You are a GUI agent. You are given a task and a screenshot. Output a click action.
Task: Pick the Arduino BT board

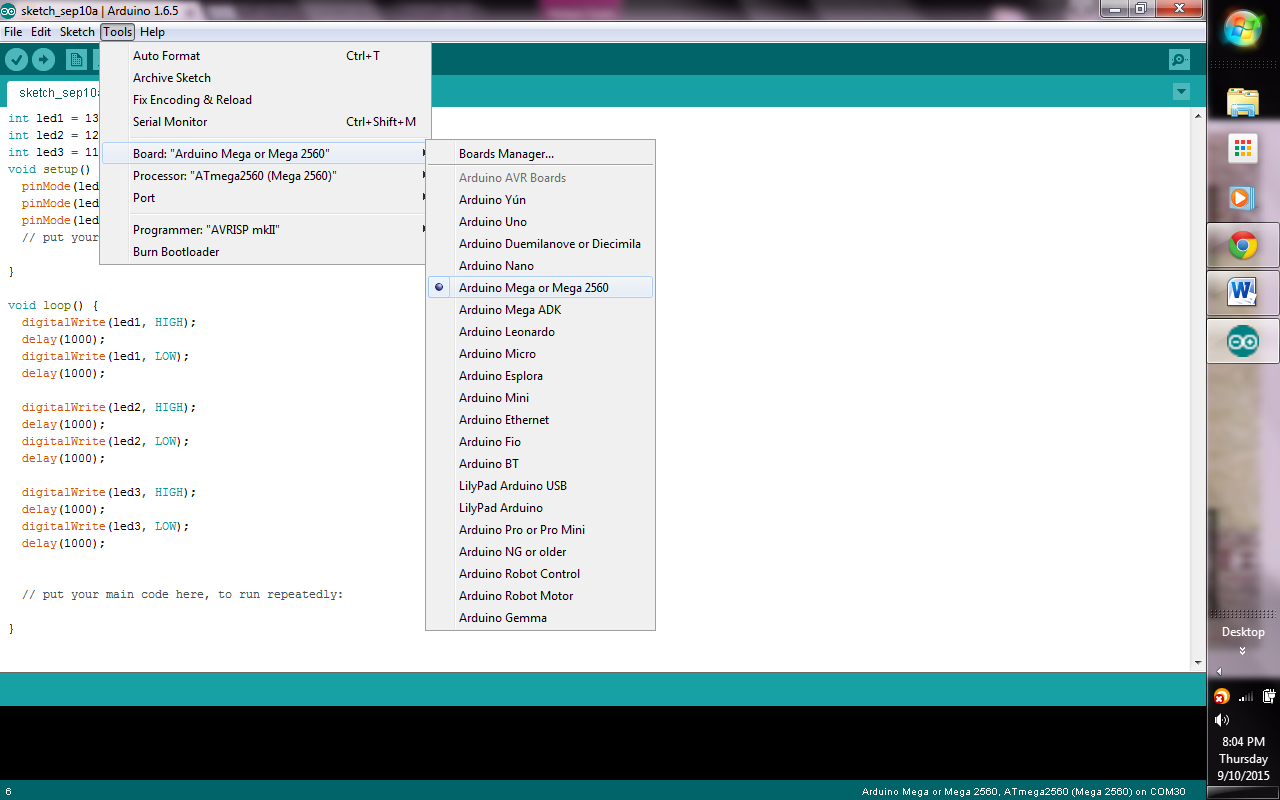540,464
